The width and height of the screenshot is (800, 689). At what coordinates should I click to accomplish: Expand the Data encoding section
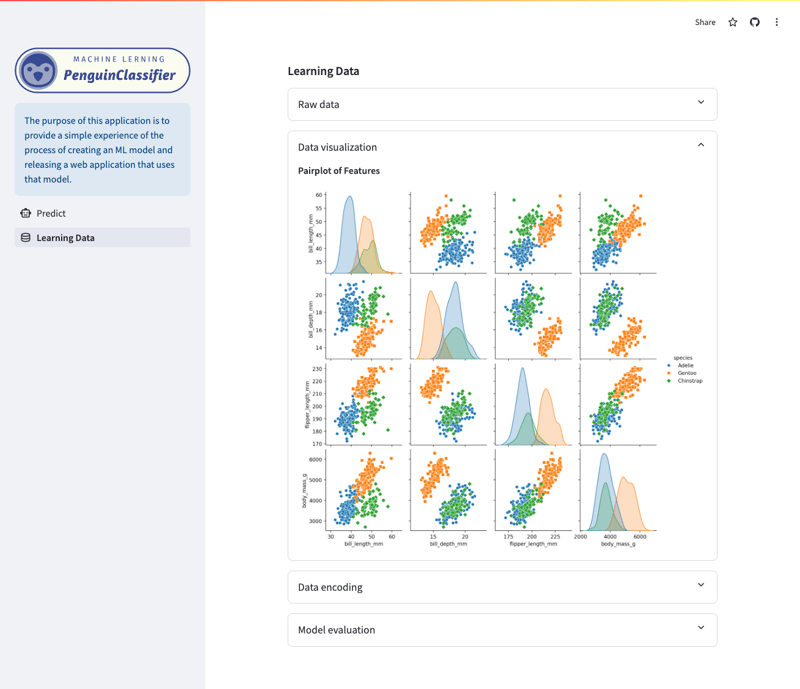(502, 587)
